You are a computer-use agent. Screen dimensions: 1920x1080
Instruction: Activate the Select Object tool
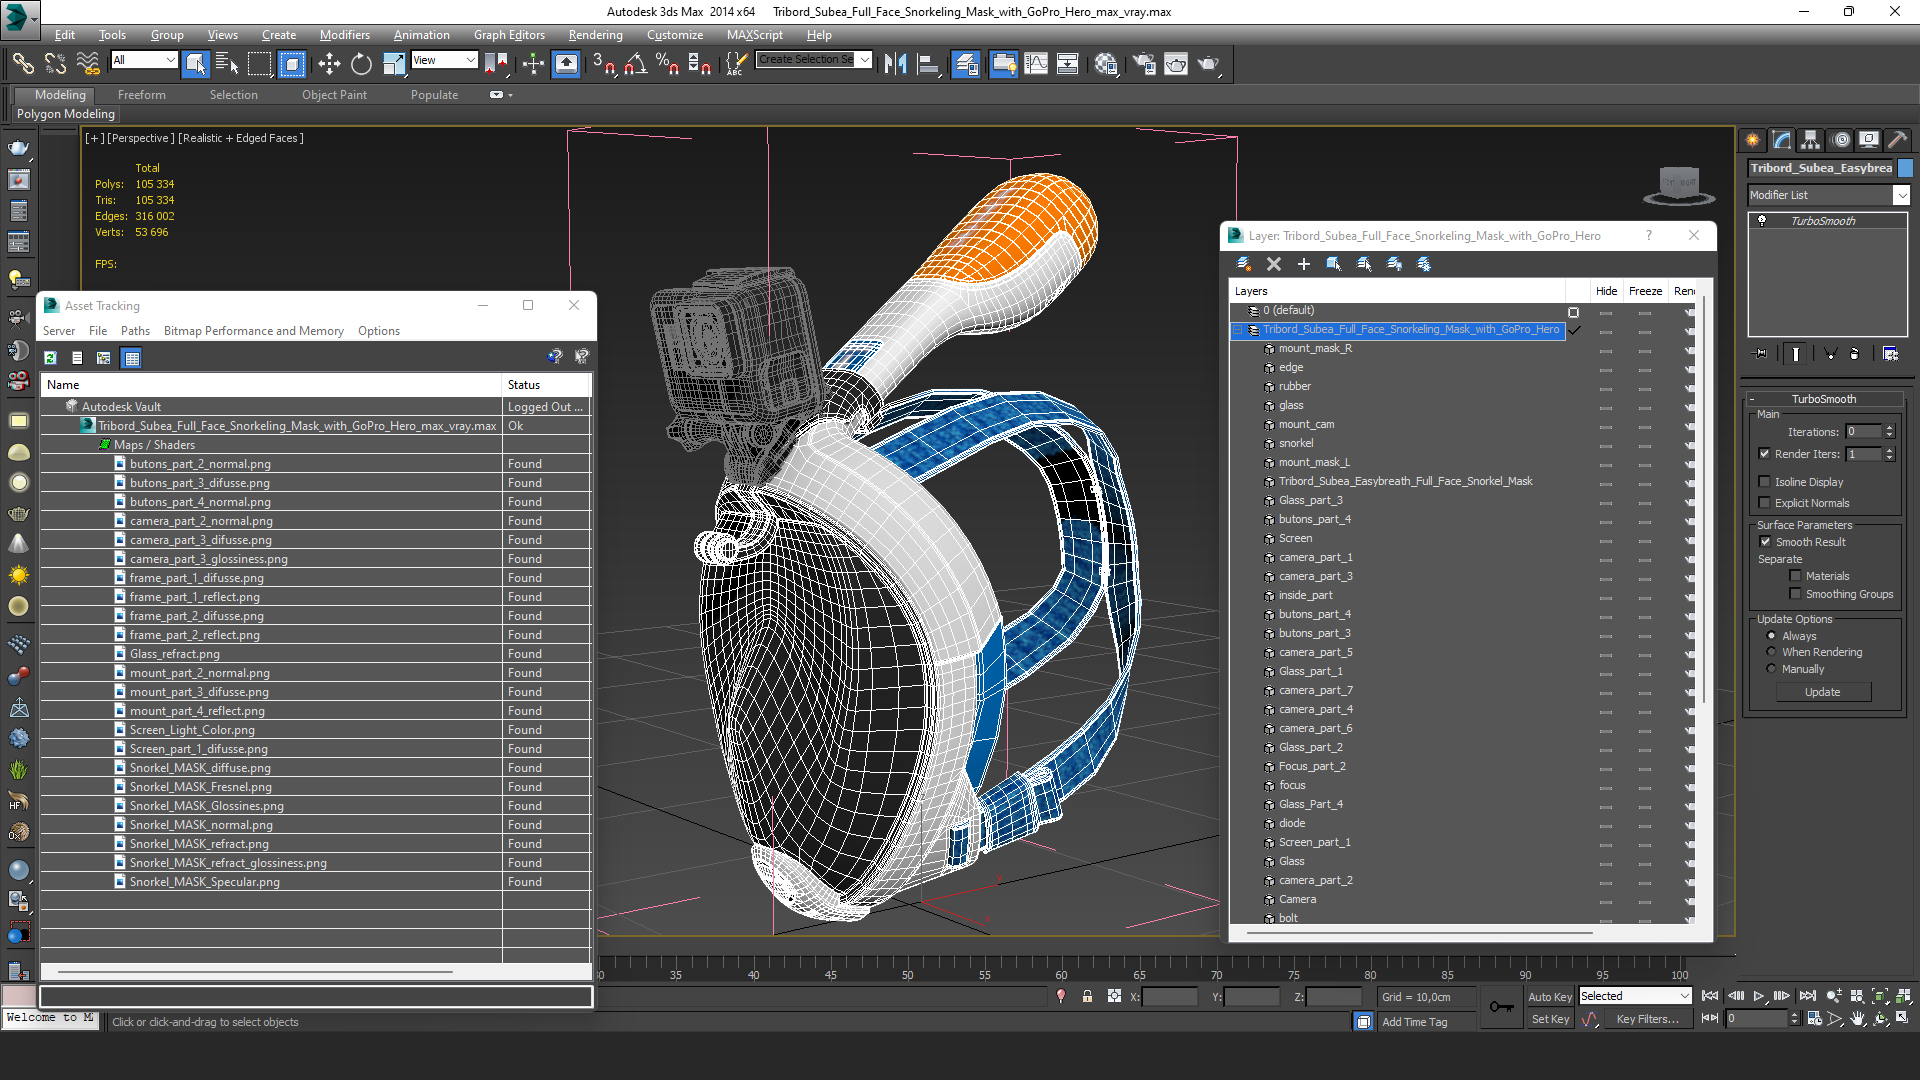[195, 64]
